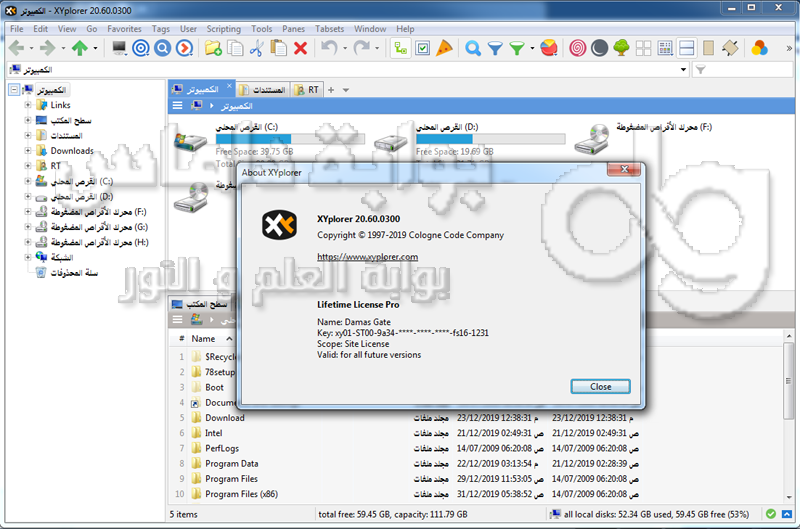This screenshot has height=529, width=800.
Task: Click the orange pizza slice icon
Action: pyautogui.click(x=444, y=48)
